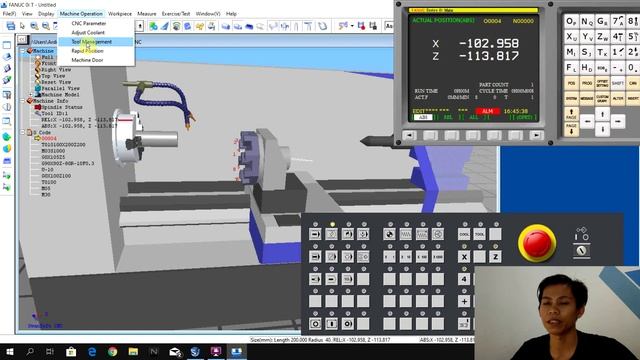Click the print icon in toolbar
The image size is (640, 360).
point(11,26)
